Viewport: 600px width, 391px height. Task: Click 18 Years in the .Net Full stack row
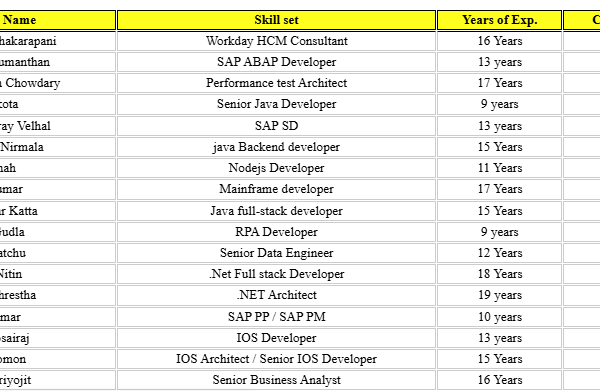click(500, 274)
